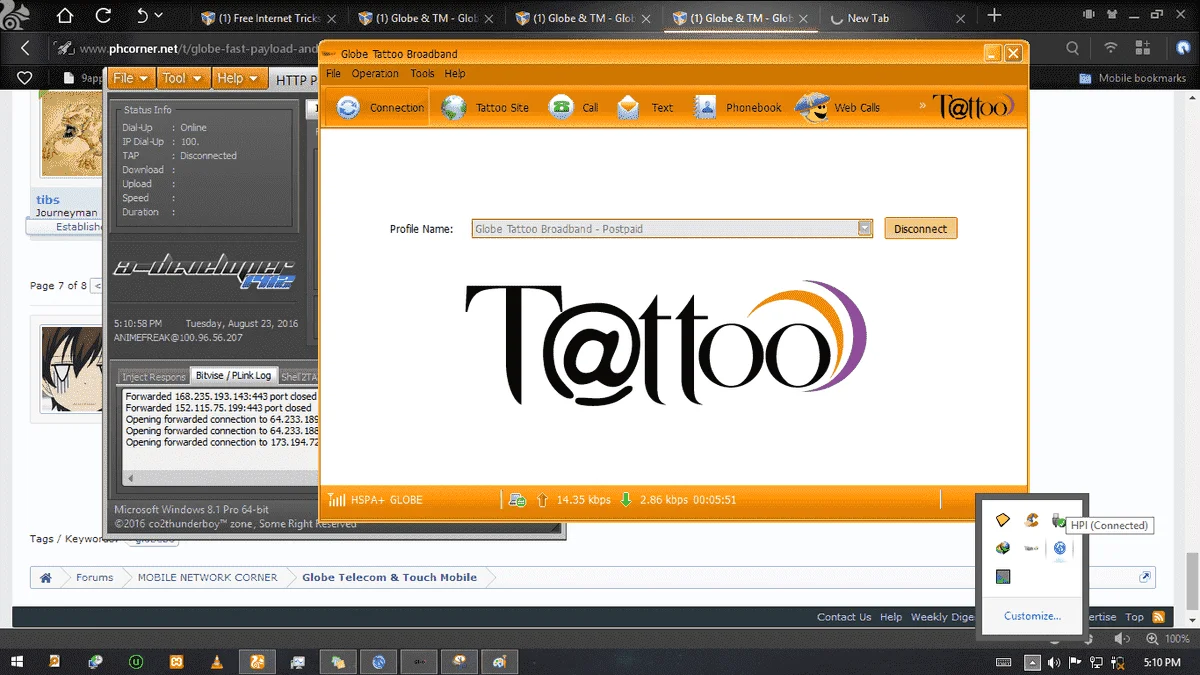Screen dimensions: 1200x675
Task: Select the Call phone icon
Action: click(561, 107)
